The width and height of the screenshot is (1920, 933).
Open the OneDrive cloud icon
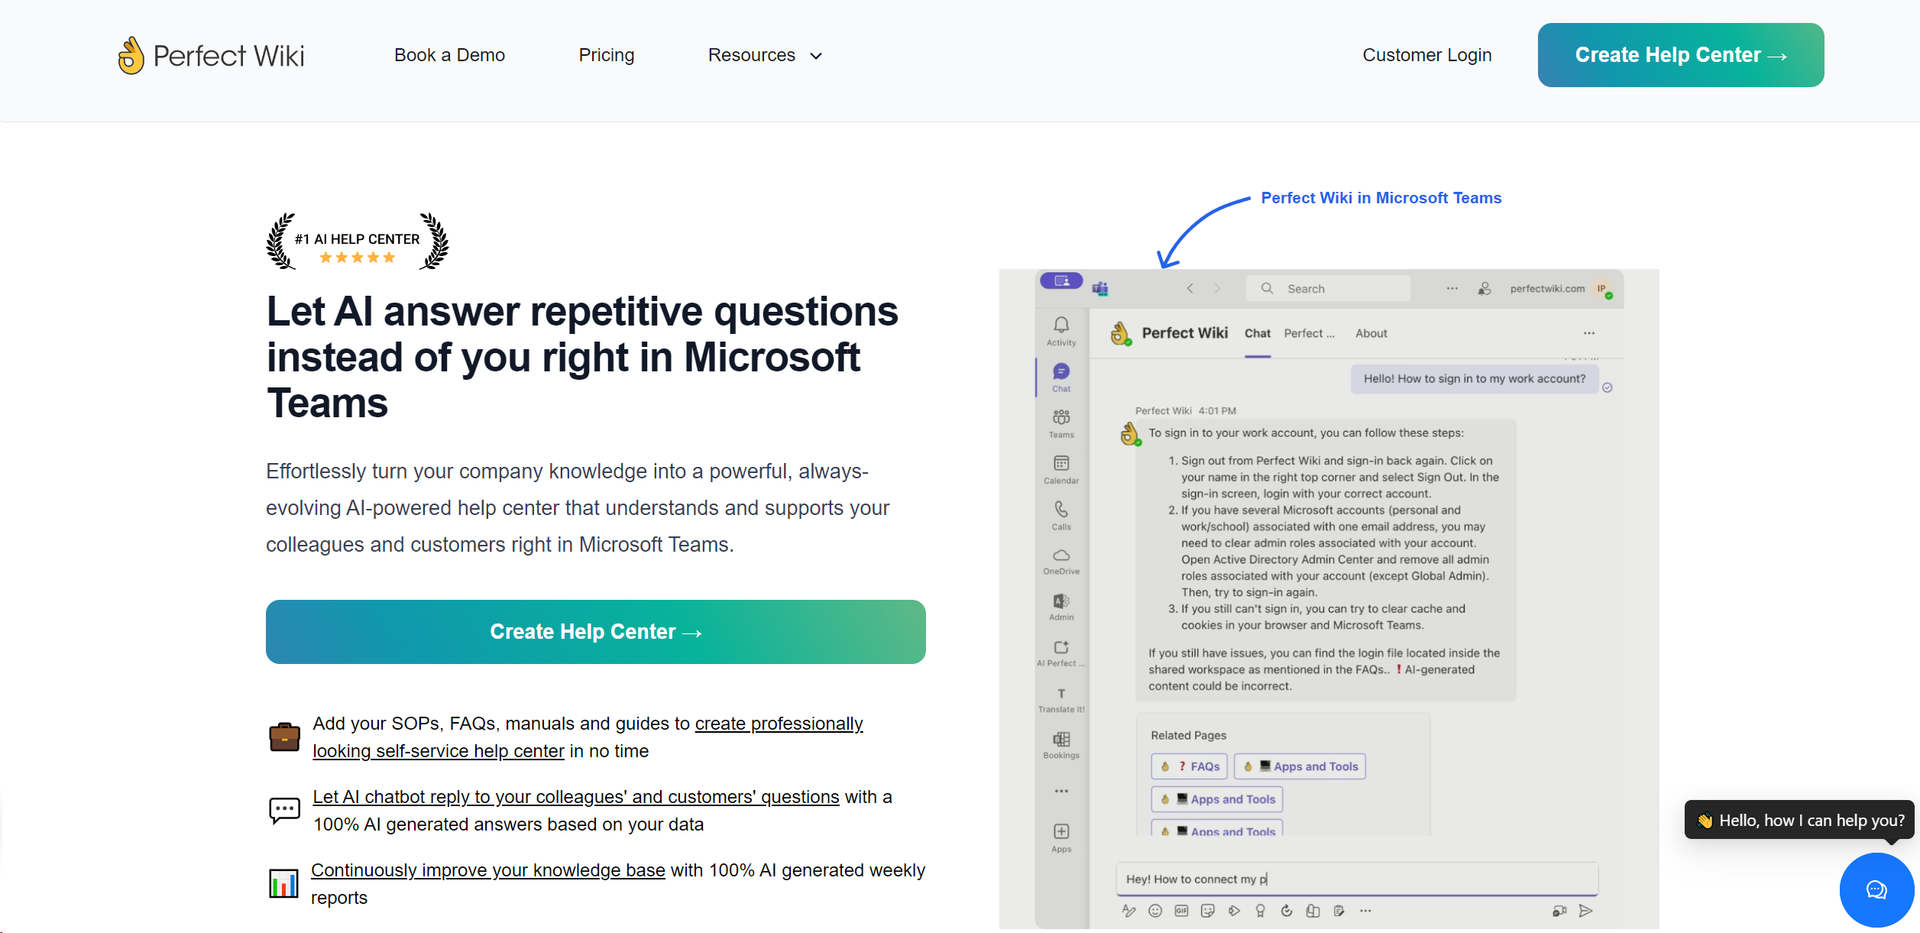pyautogui.click(x=1061, y=555)
